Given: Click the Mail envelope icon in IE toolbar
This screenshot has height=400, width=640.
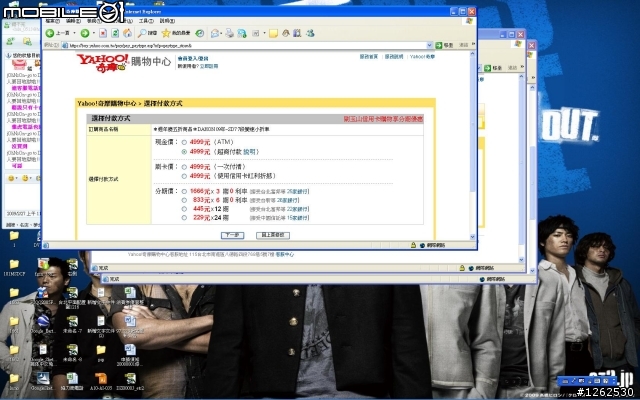Looking at the screenshot, I should (x=215, y=33).
